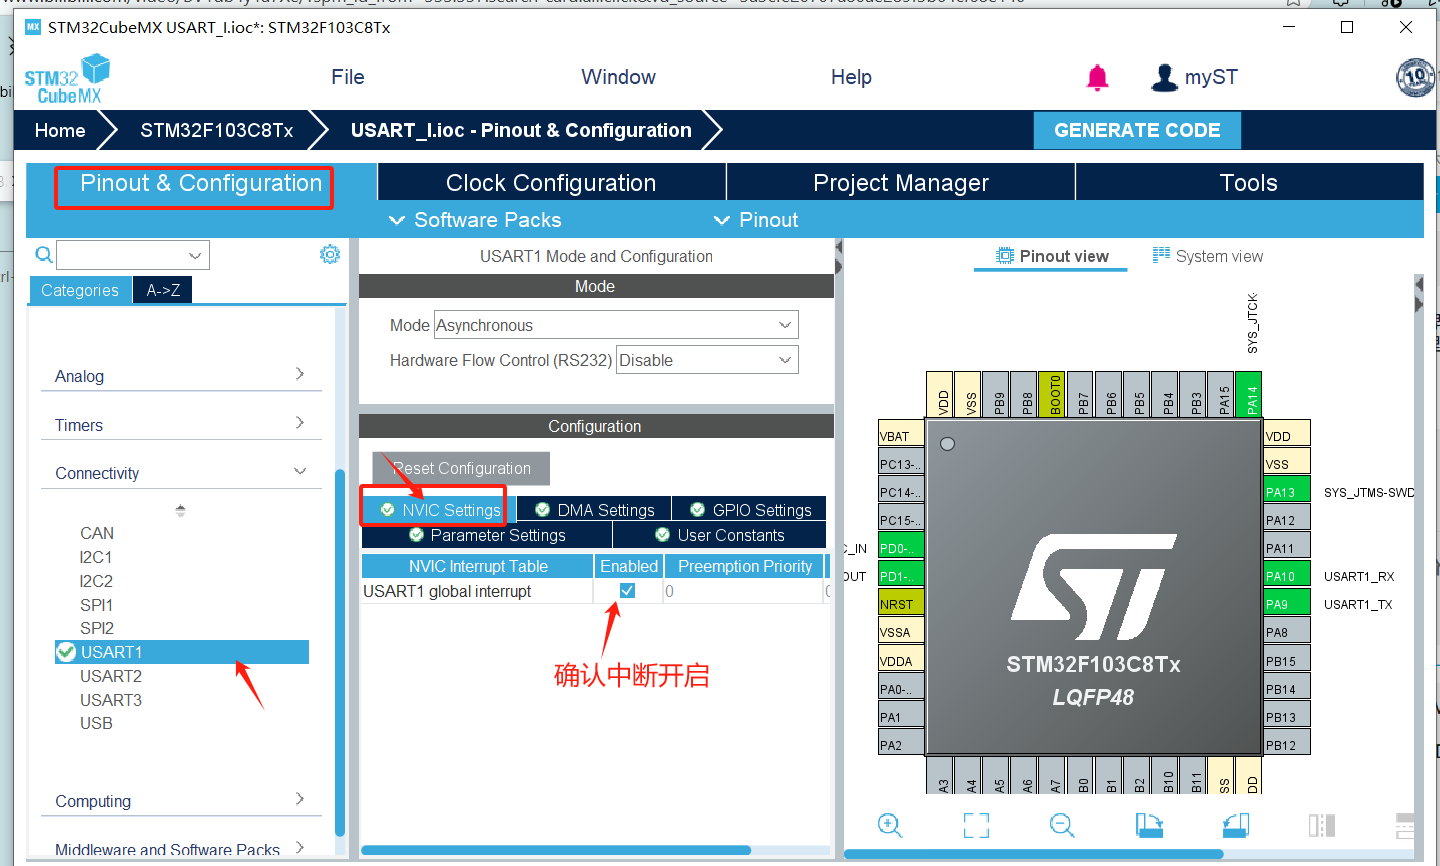
Task: Select USART2 in the Connectivity list
Action: click(111, 676)
